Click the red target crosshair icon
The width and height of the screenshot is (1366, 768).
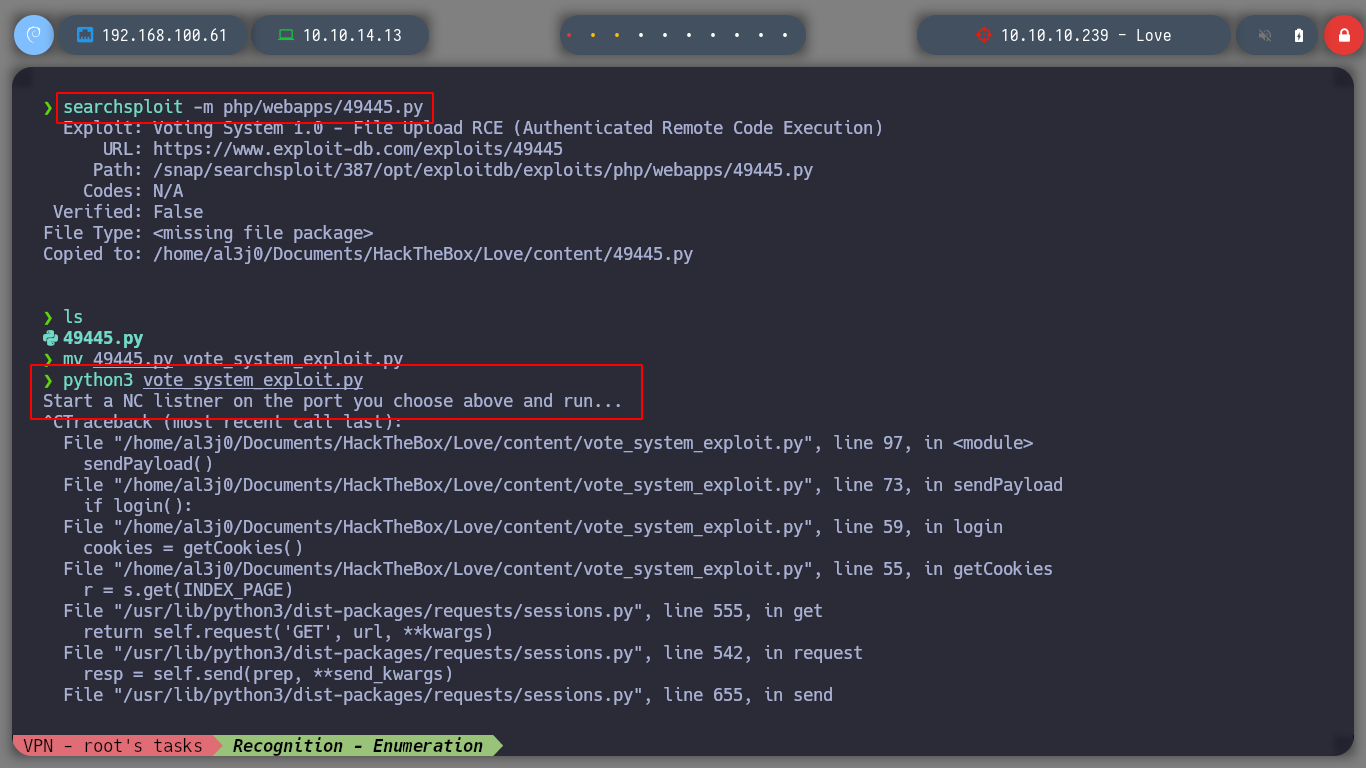point(983,35)
